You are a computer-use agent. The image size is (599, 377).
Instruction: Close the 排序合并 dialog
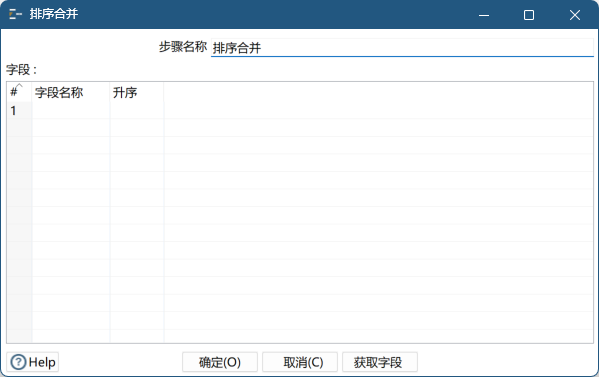point(575,15)
